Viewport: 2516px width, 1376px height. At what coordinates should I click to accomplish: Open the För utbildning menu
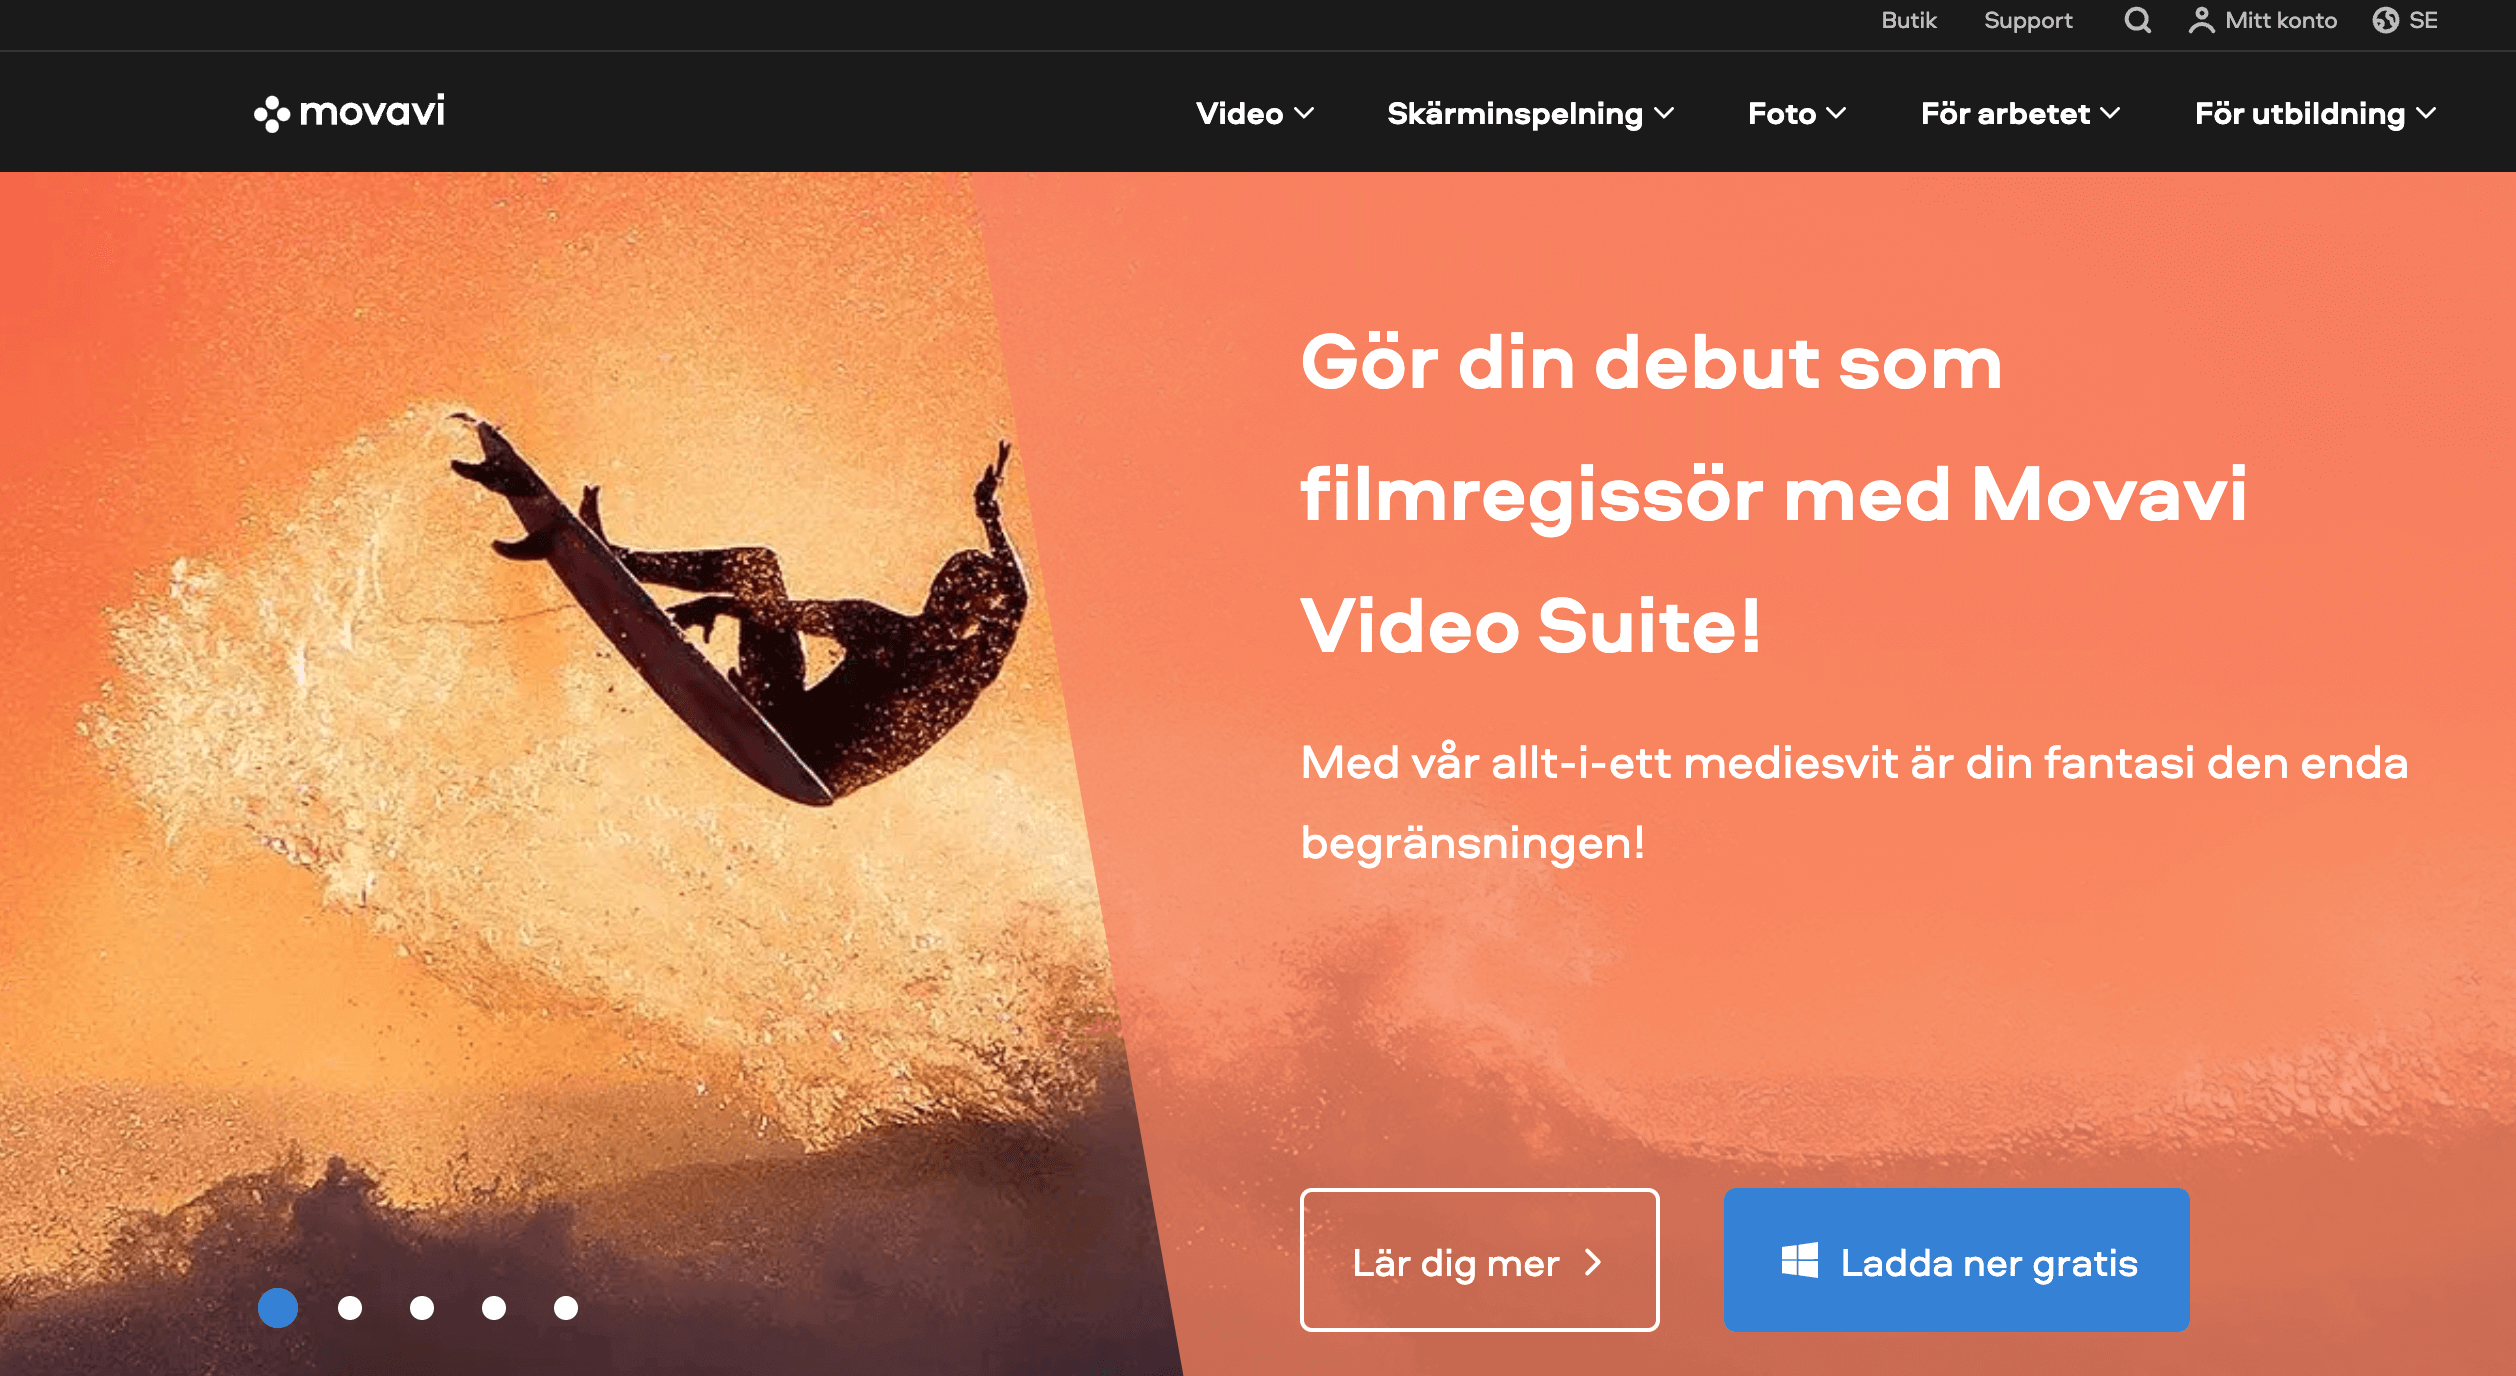(2314, 114)
